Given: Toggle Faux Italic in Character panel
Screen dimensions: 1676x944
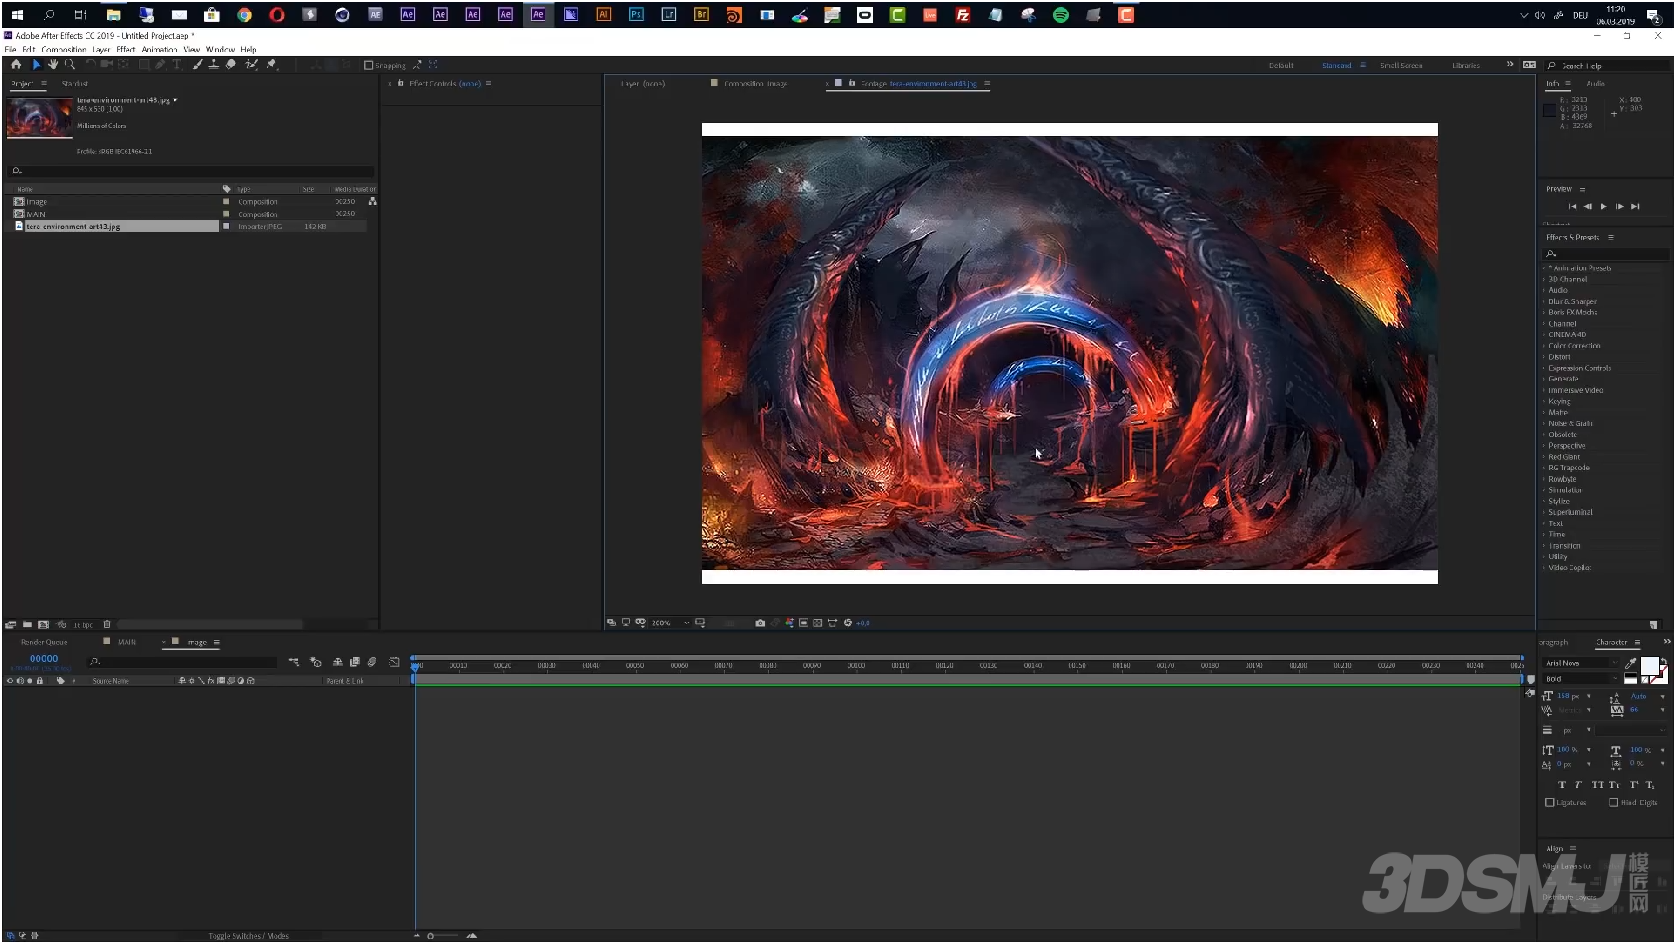Looking at the screenshot, I should pyautogui.click(x=1578, y=786).
